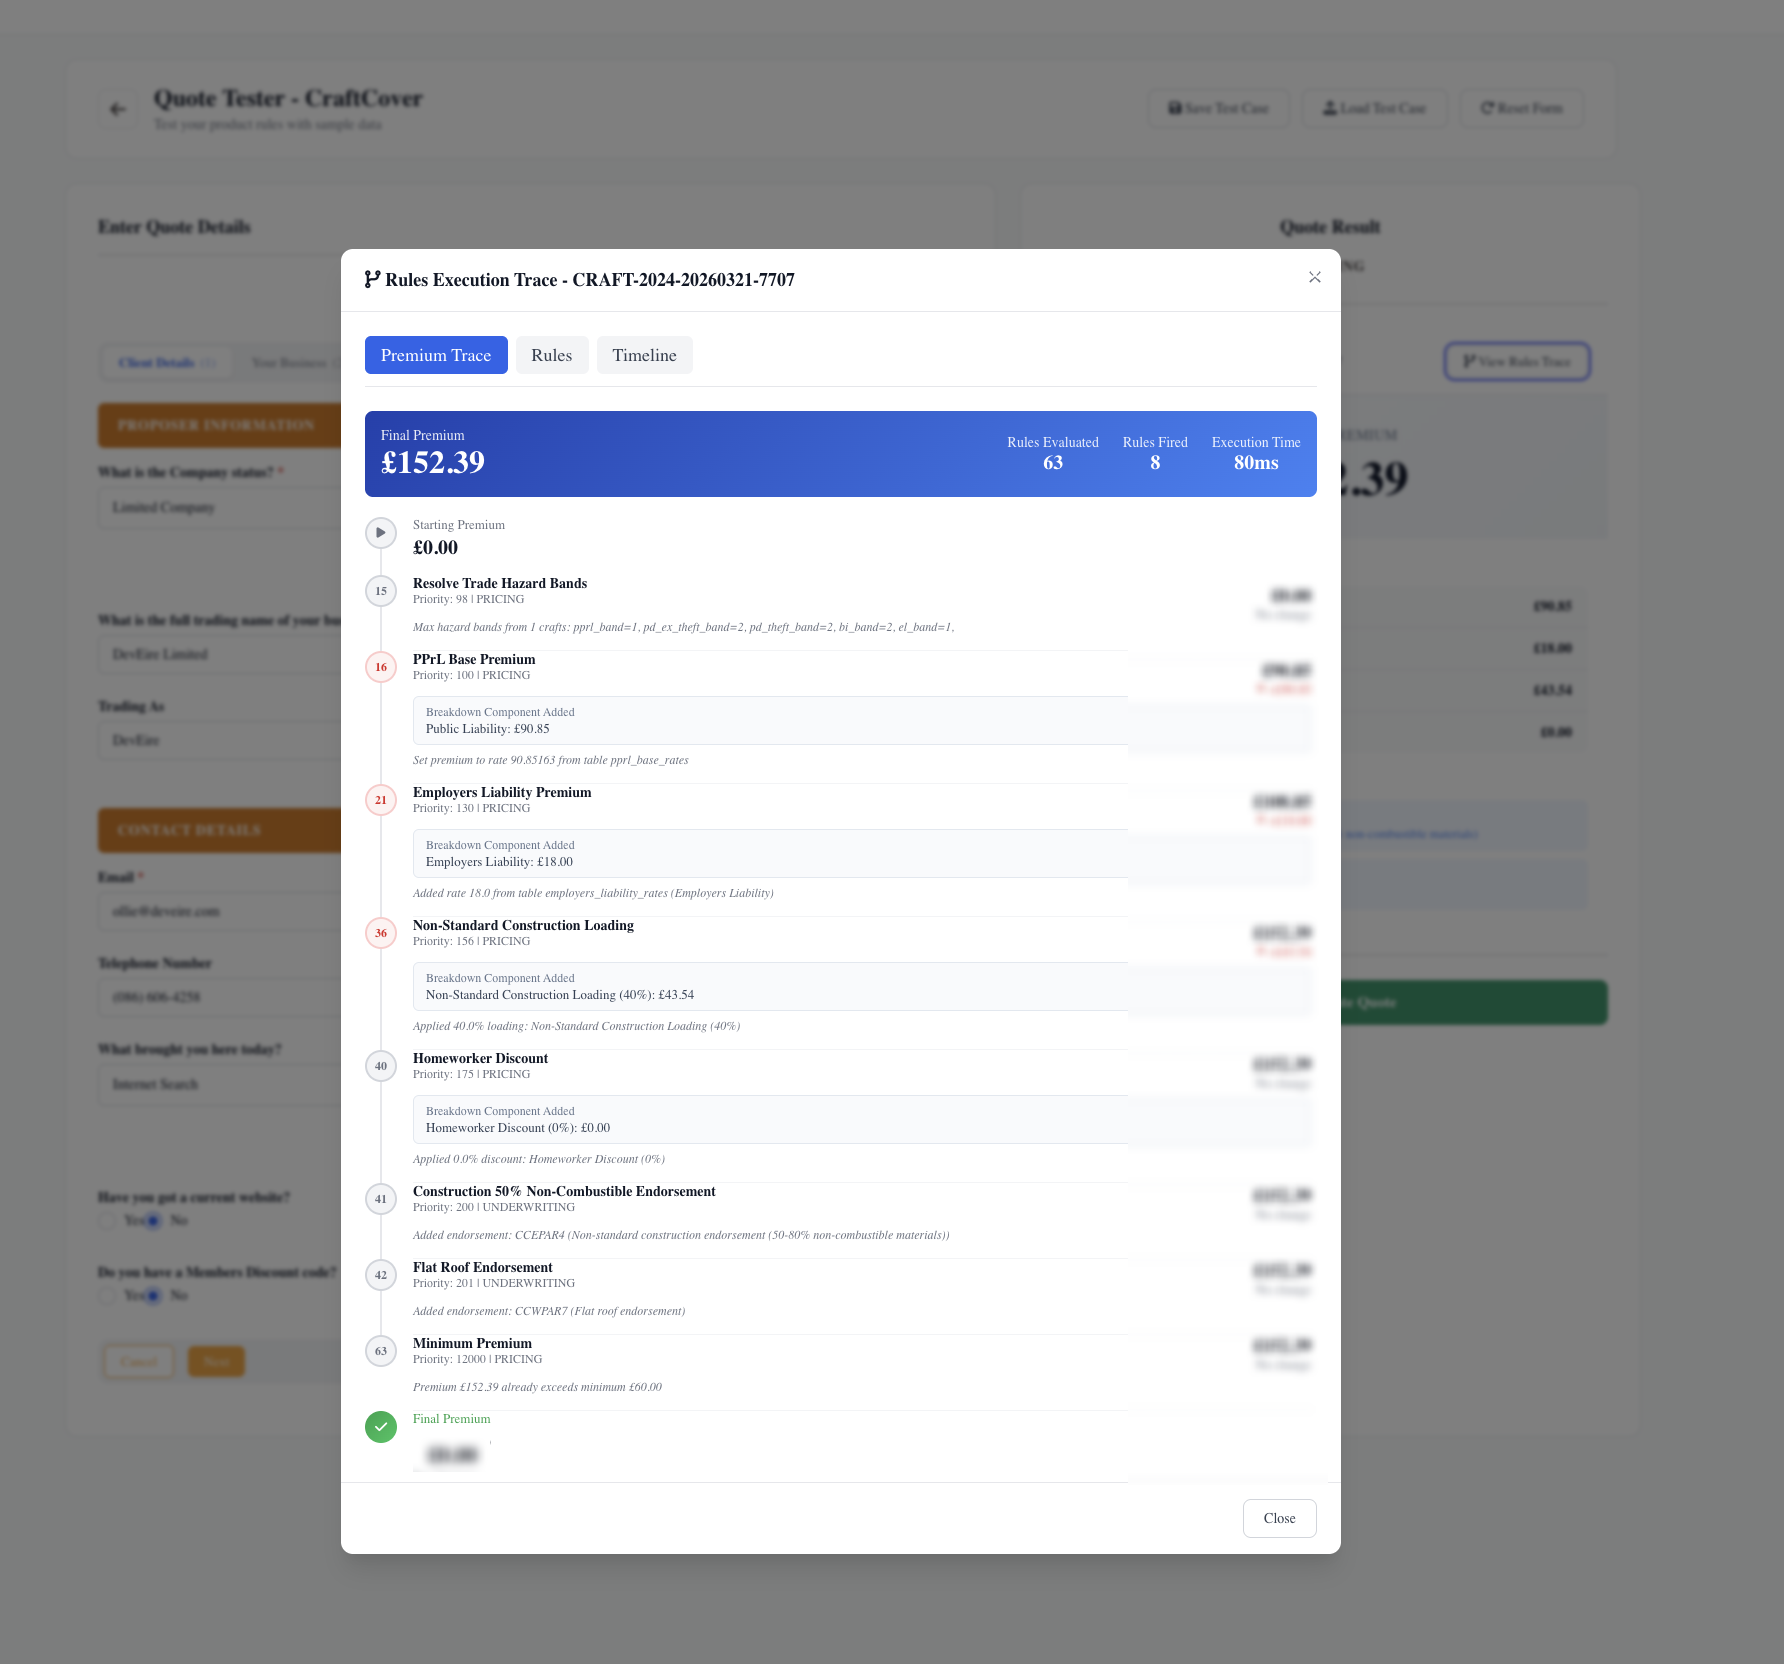This screenshot has width=1784, height=1664.
Task: Click the Resolve Trade Hazard Bands title
Action: click(x=500, y=583)
